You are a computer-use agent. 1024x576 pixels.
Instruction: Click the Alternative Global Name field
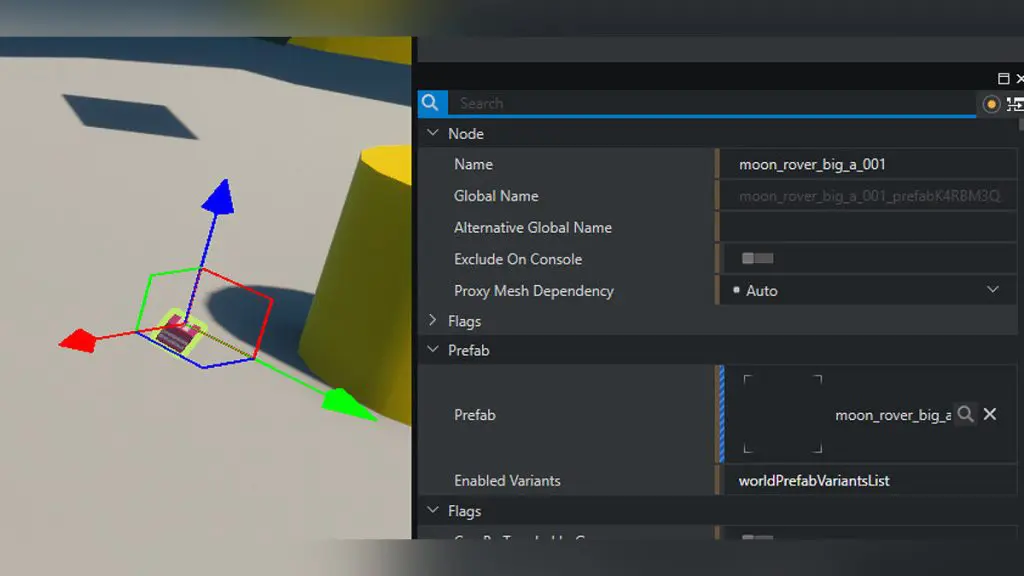(866, 228)
